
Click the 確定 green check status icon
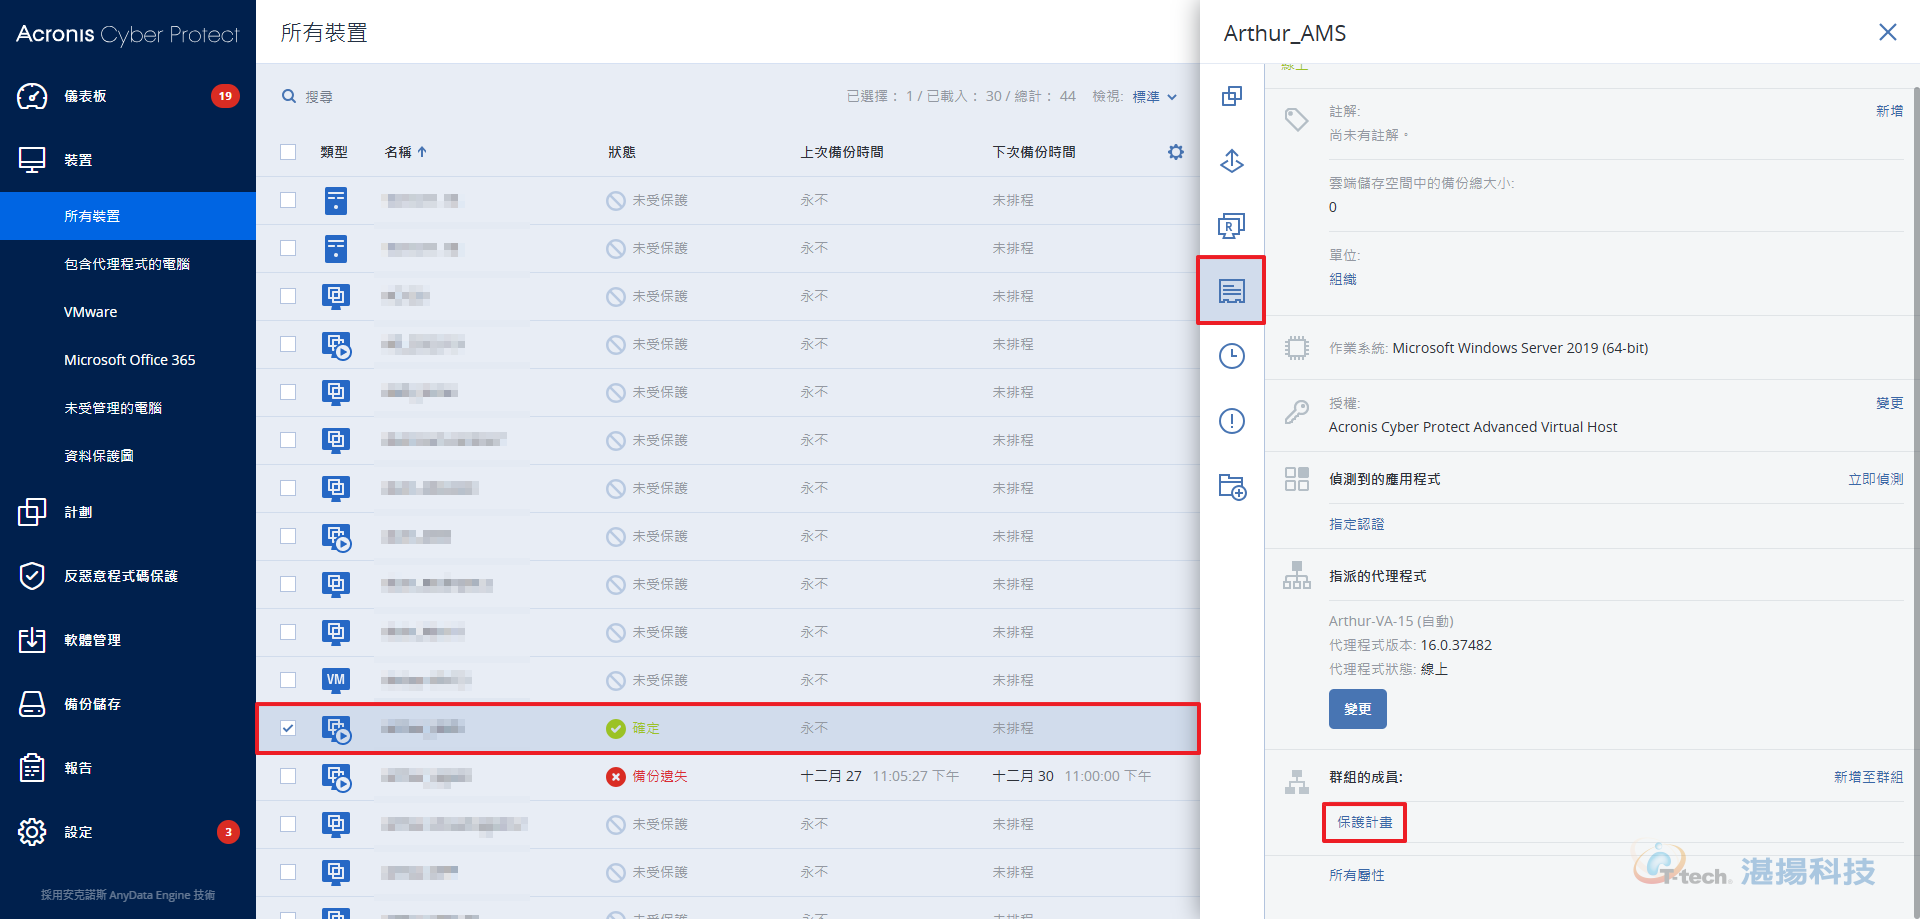616,729
